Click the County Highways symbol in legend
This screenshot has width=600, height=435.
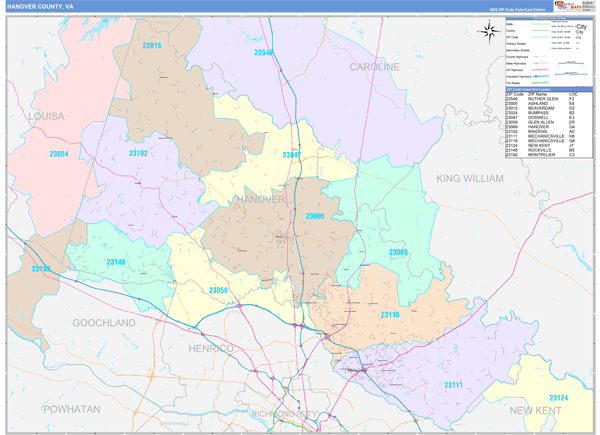[x=538, y=56]
